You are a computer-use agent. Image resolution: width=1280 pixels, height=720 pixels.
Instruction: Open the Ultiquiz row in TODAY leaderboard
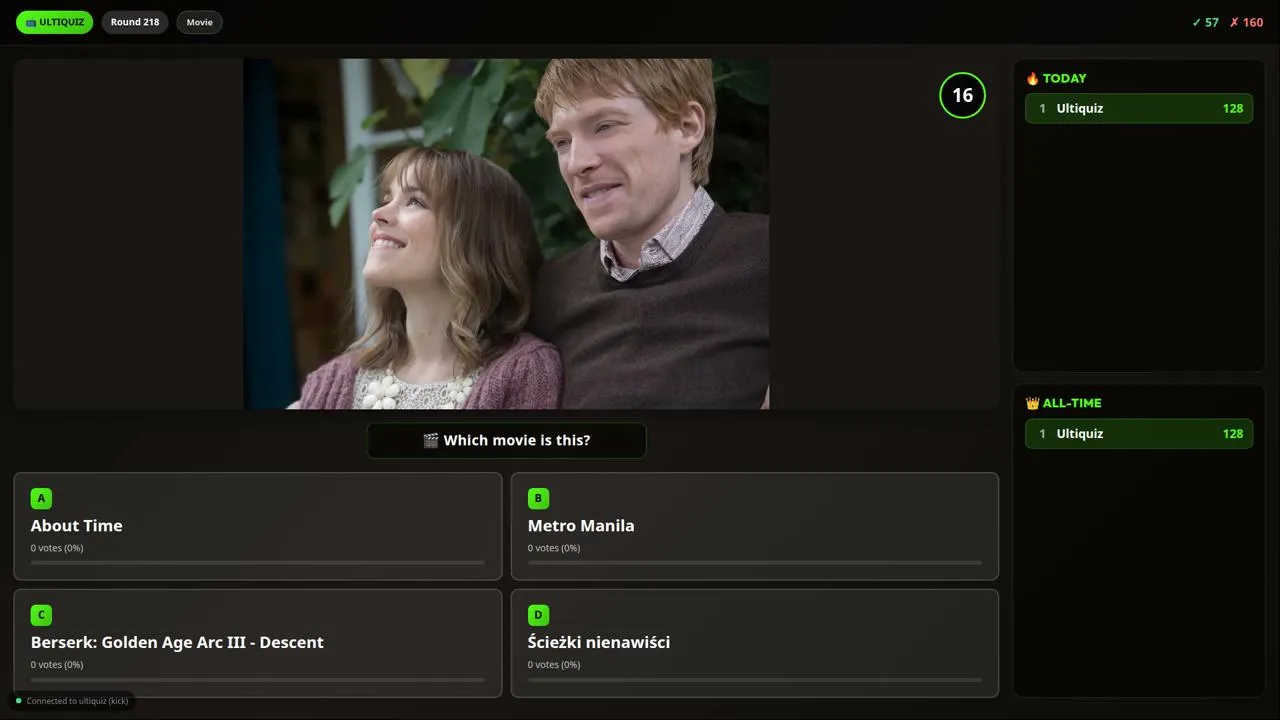[x=1139, y=108]
